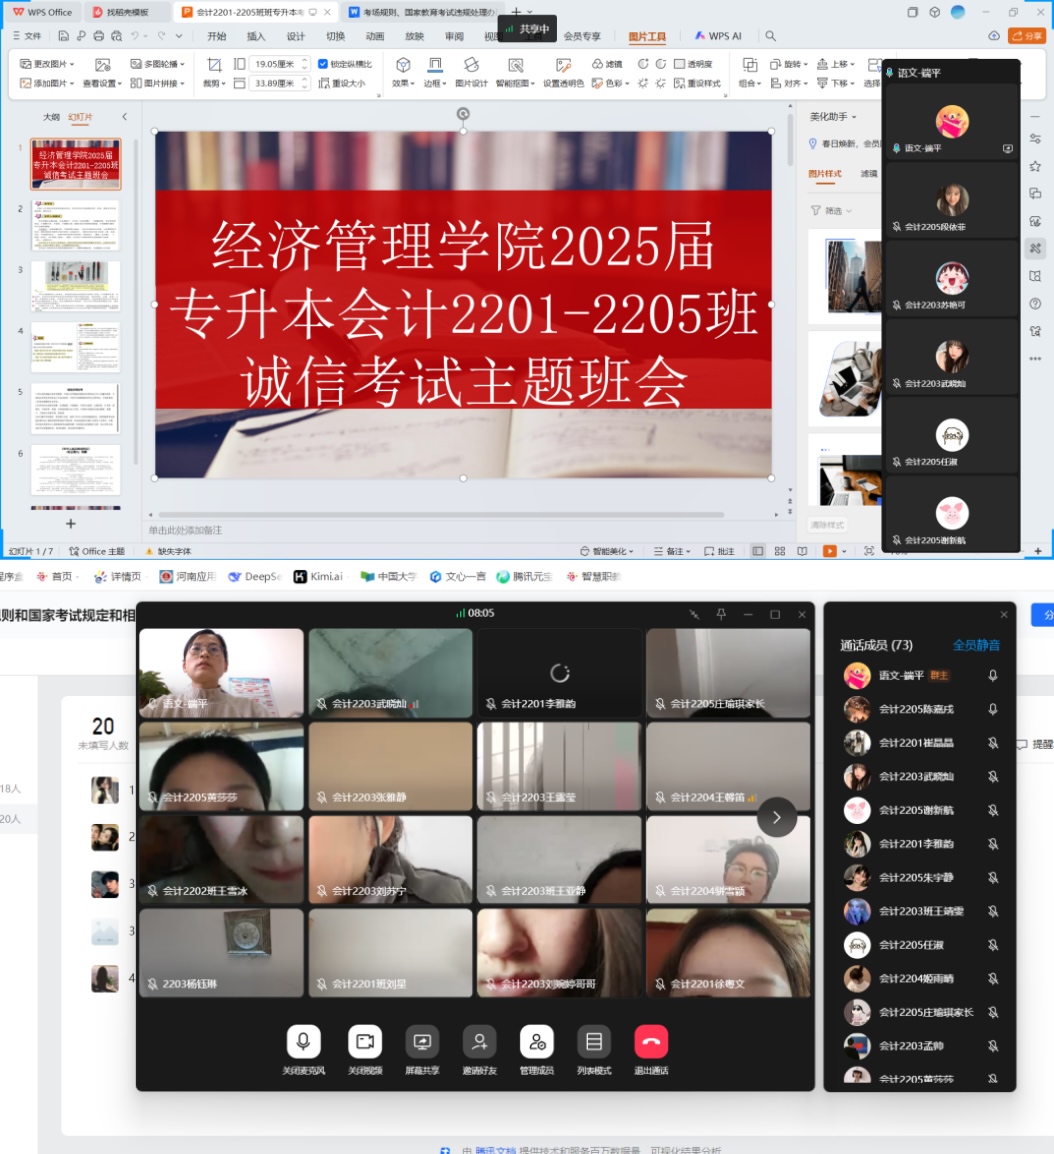Toggle the 锁定纵横比 checkbox

pos(323,64)
